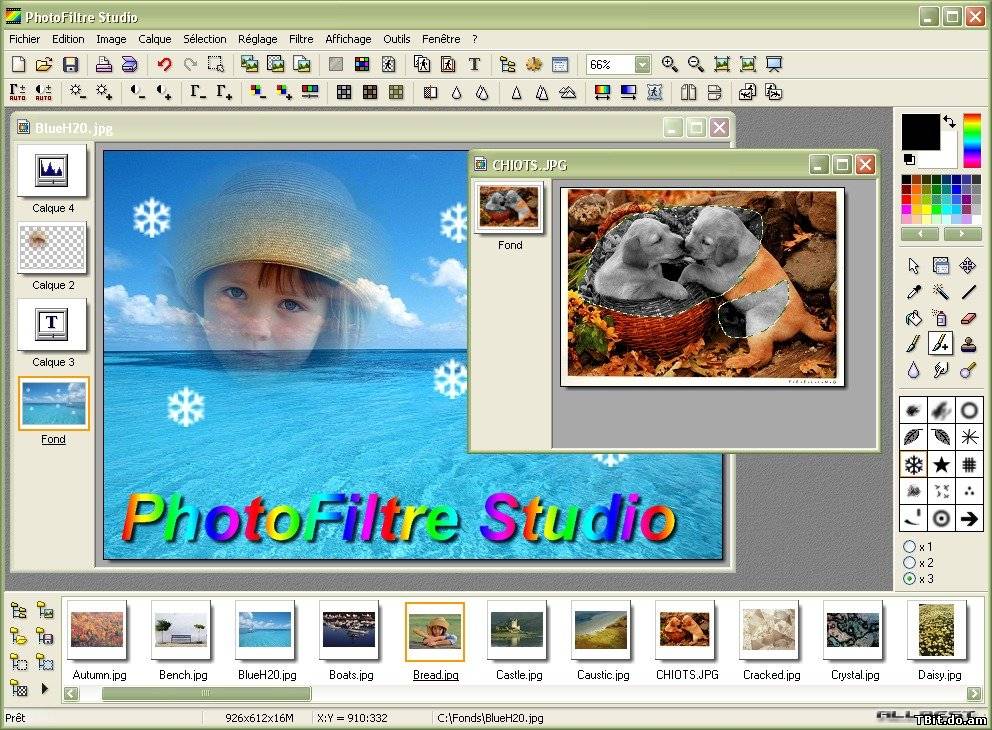Select the Clone stamp tool
Viewport: 992px width, 730px height.
(x=968, y=344)
